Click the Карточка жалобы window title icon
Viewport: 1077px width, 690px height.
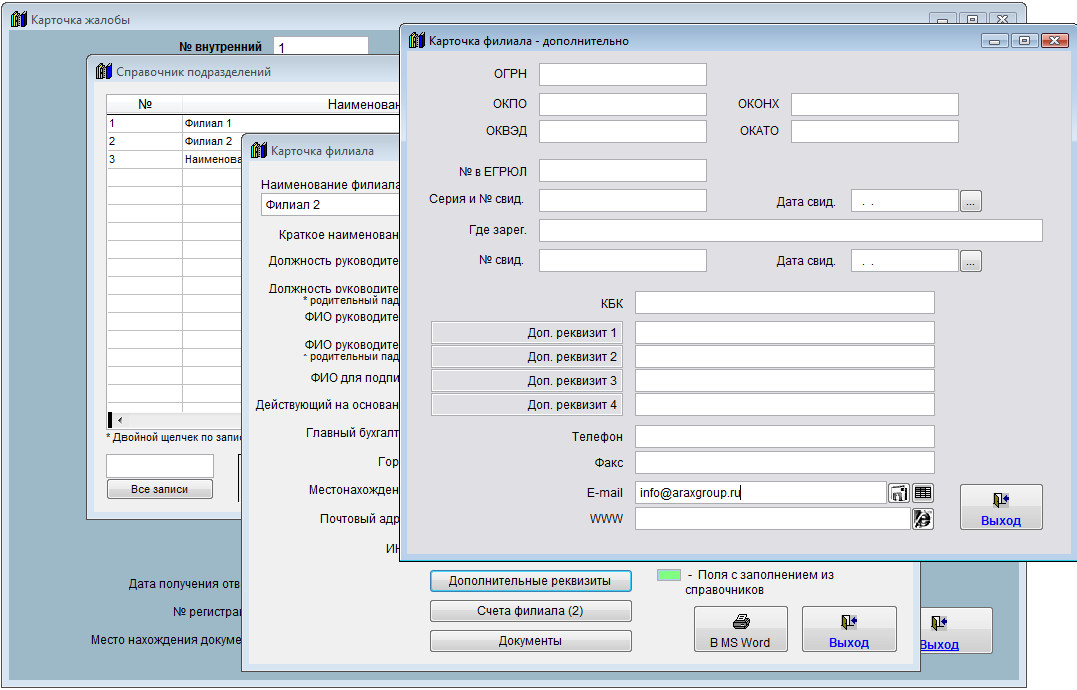[19, 19]
